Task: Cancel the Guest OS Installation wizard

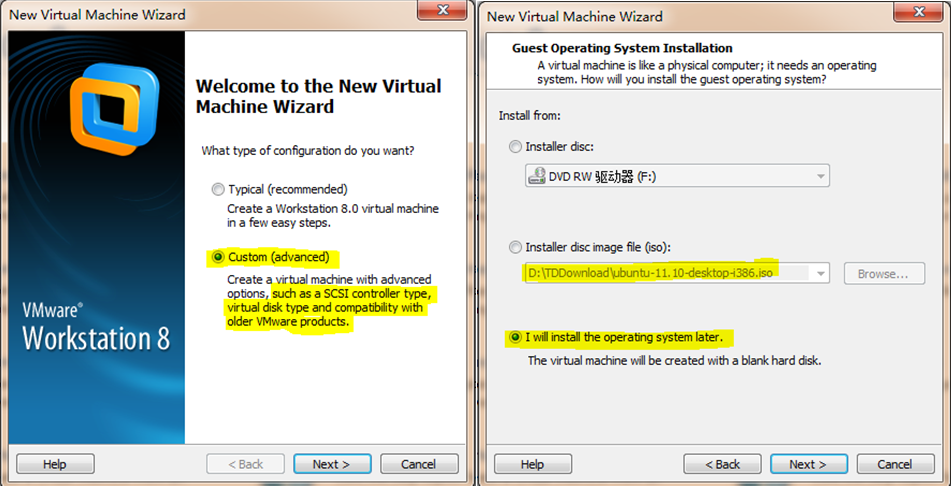Action: coord(895,464)
